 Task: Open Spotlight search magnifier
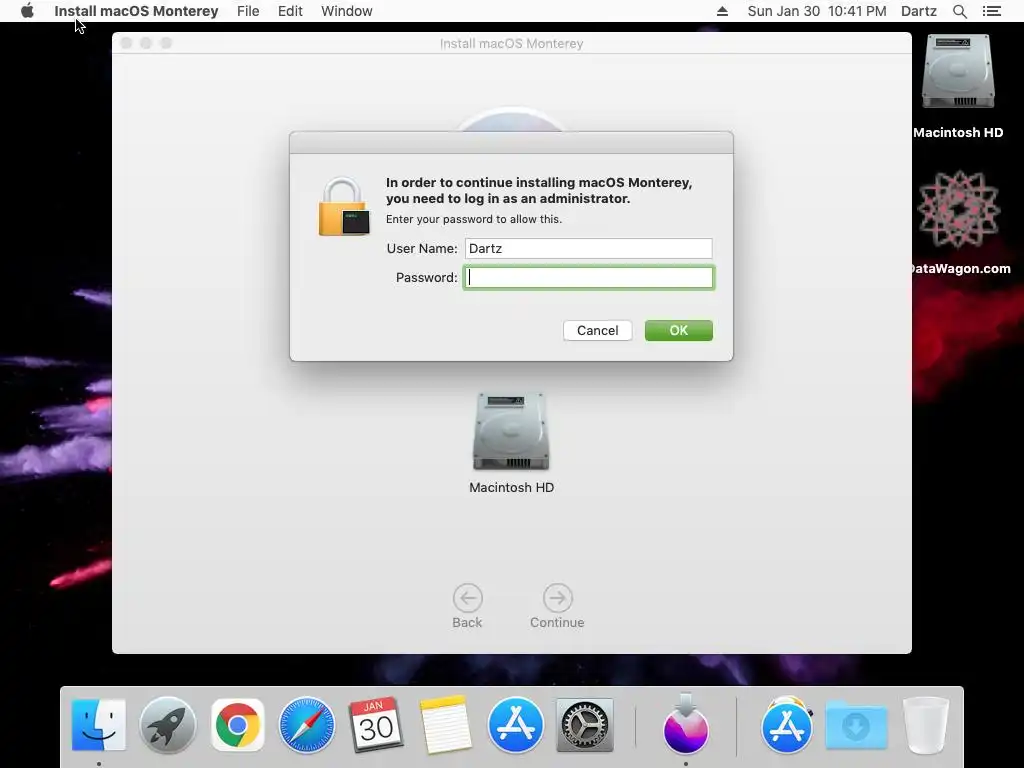[959, 11]
